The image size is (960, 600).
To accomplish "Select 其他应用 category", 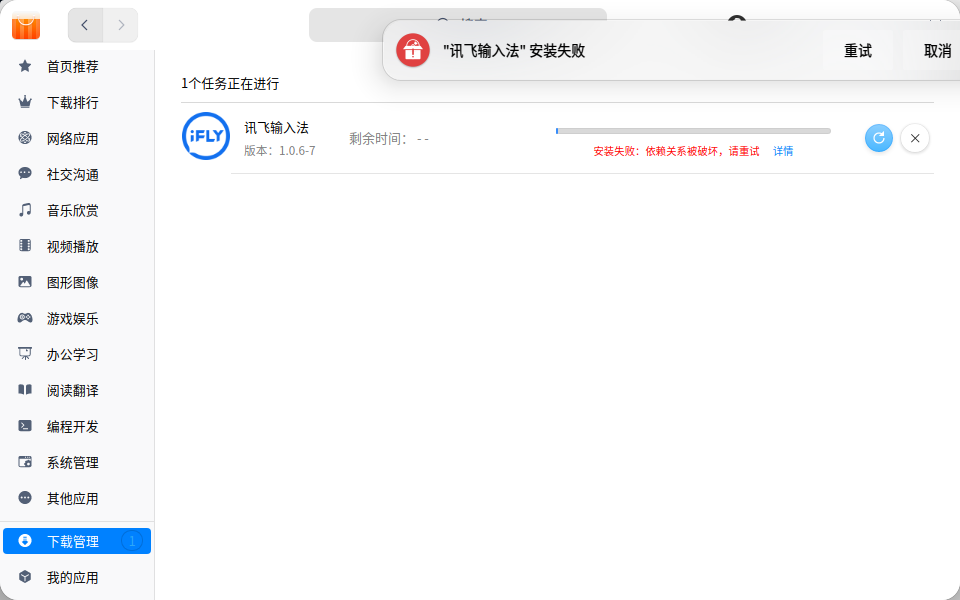I will (77, 498).
